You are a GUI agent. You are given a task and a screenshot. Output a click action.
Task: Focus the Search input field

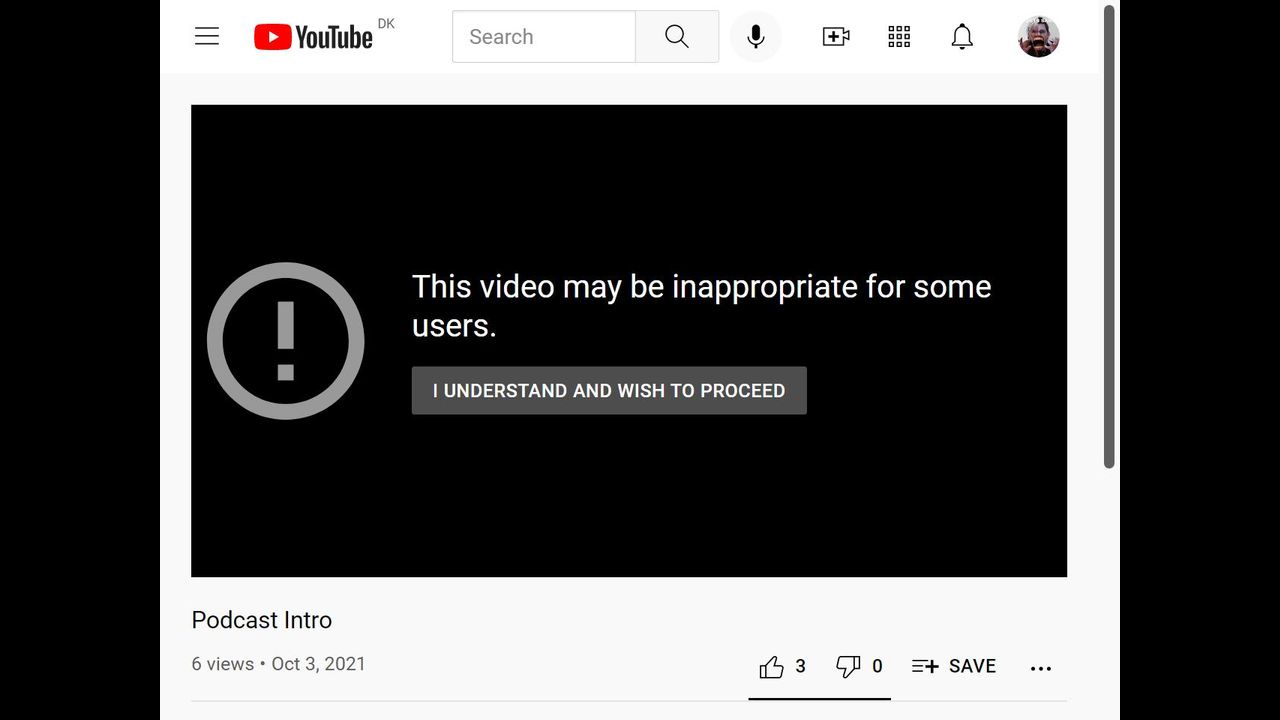pos(544,37)
